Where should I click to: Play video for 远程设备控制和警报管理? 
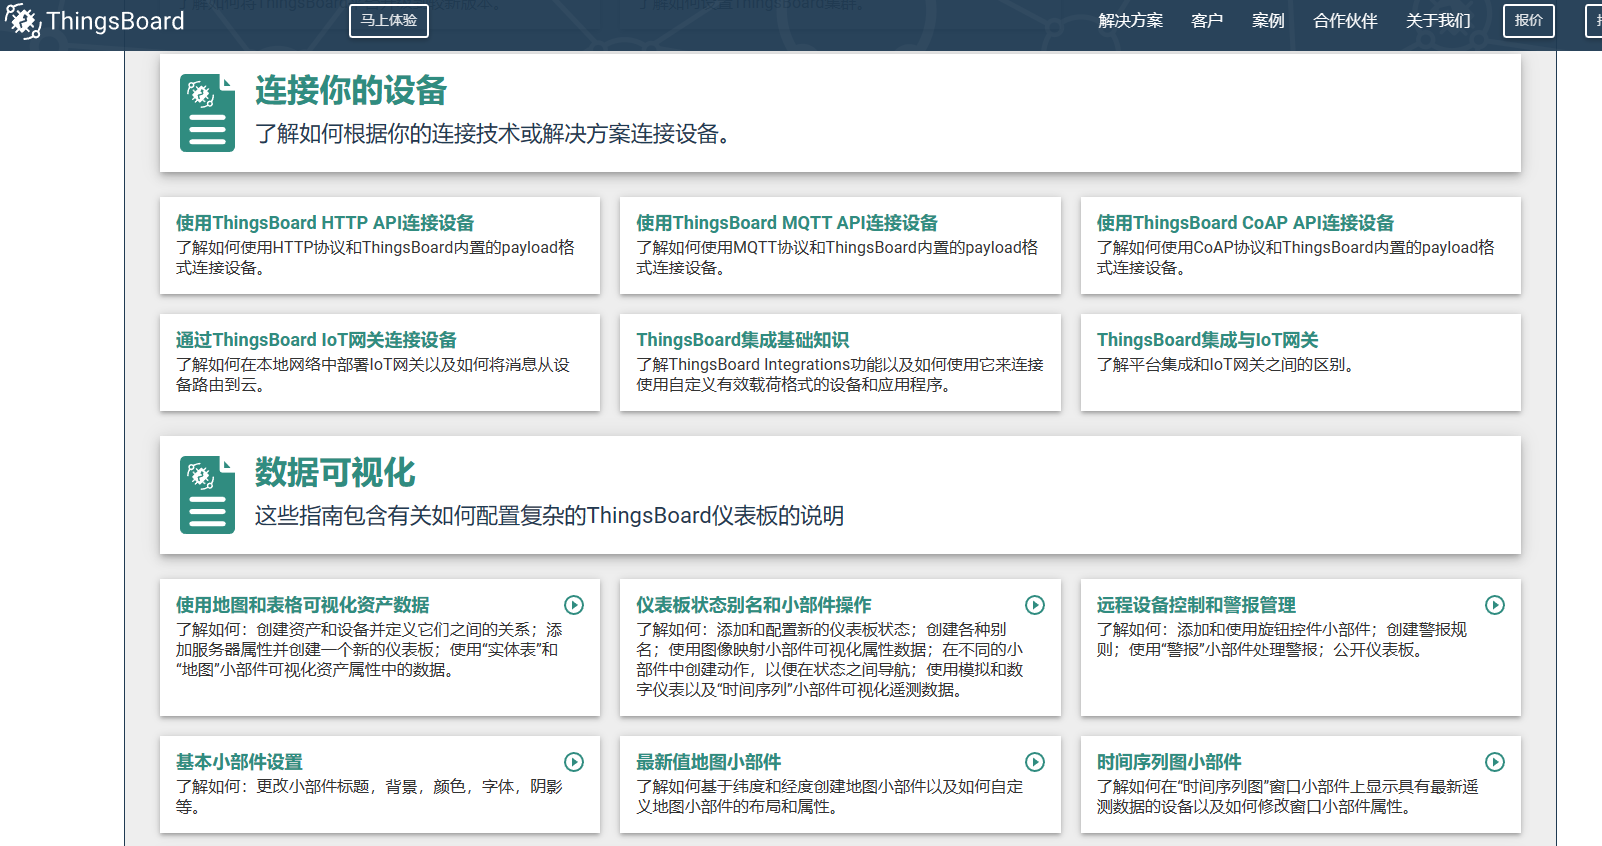1495,605
